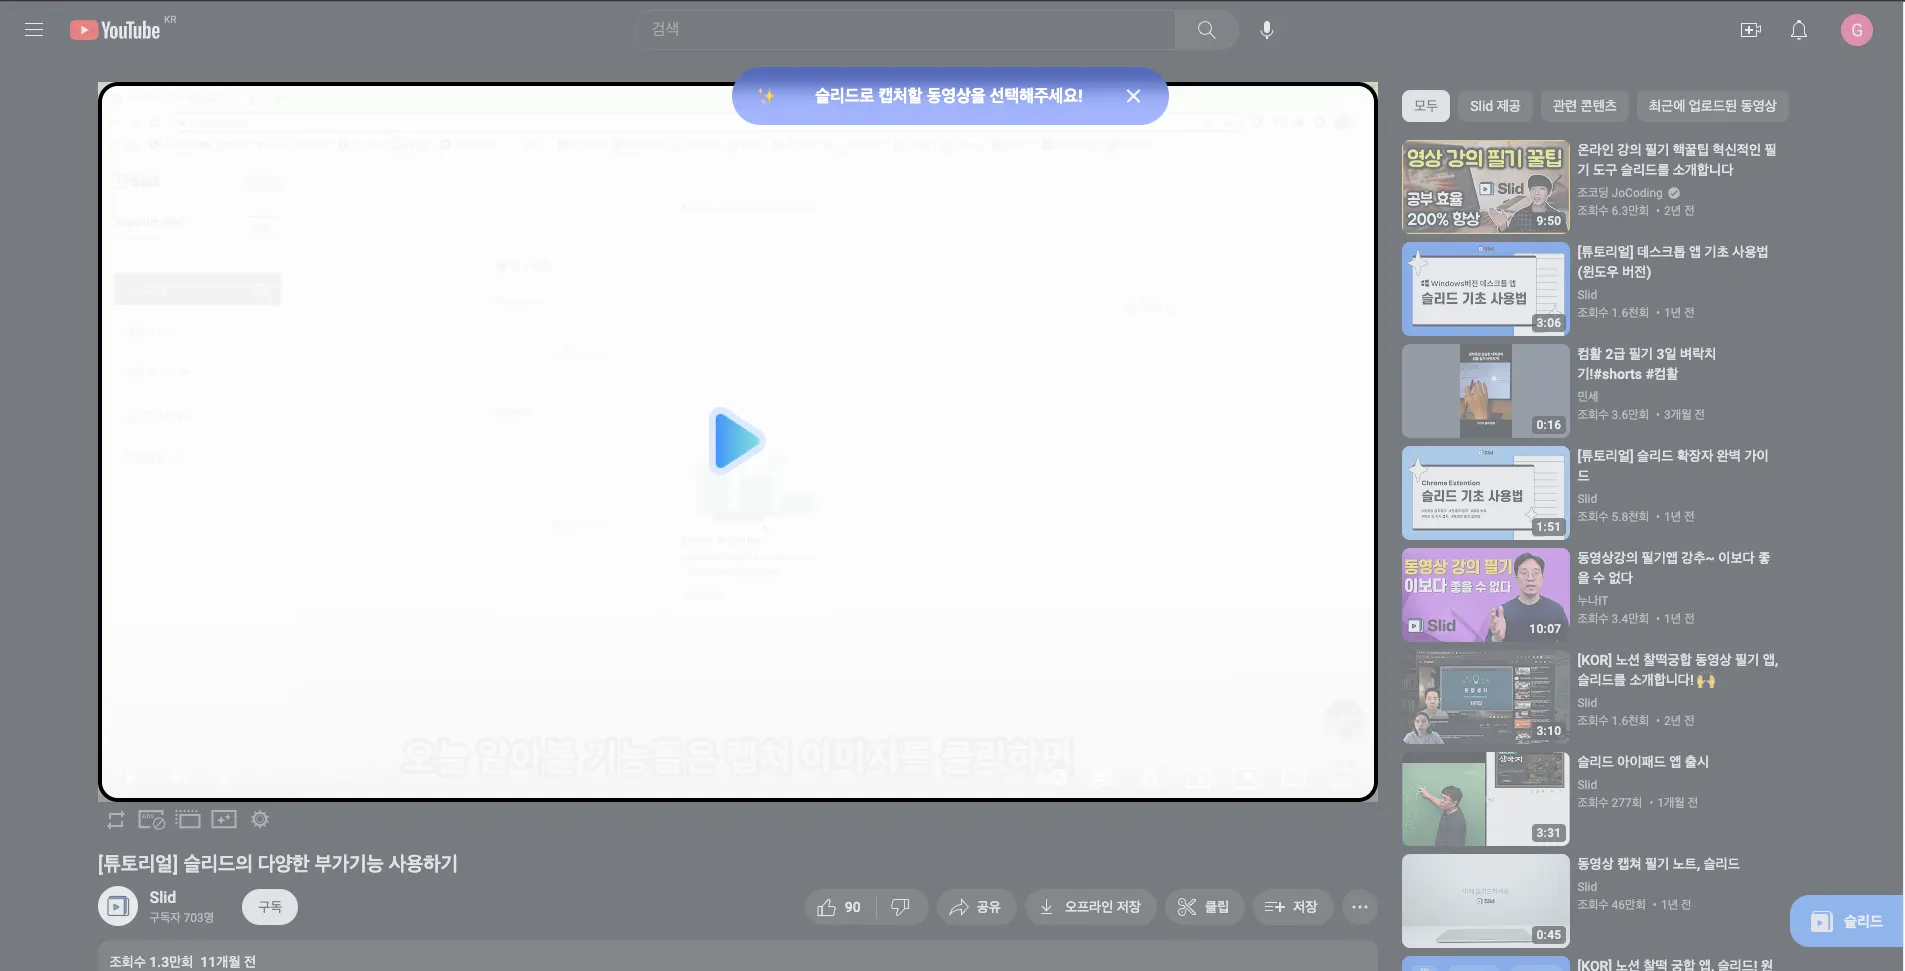Open the more actions ellipsis menu

click(1360, 907)
